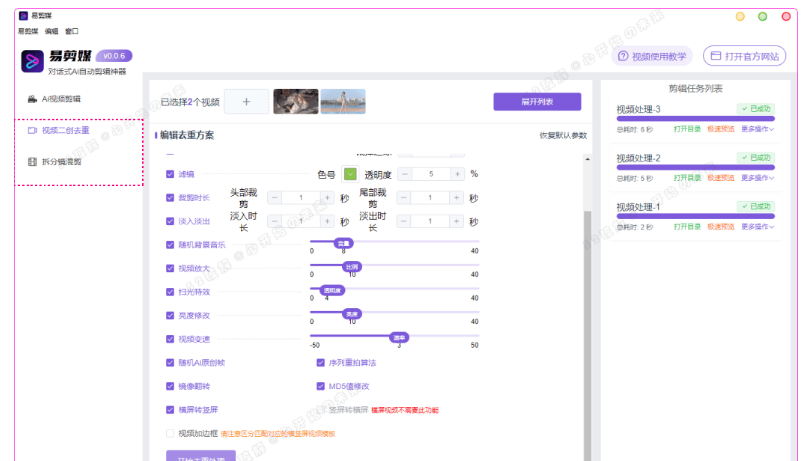Viewport: 812px width, 461px height.
Task: Uncheck 随机AI原创帧 option
Action: click(x=170, y=363)
